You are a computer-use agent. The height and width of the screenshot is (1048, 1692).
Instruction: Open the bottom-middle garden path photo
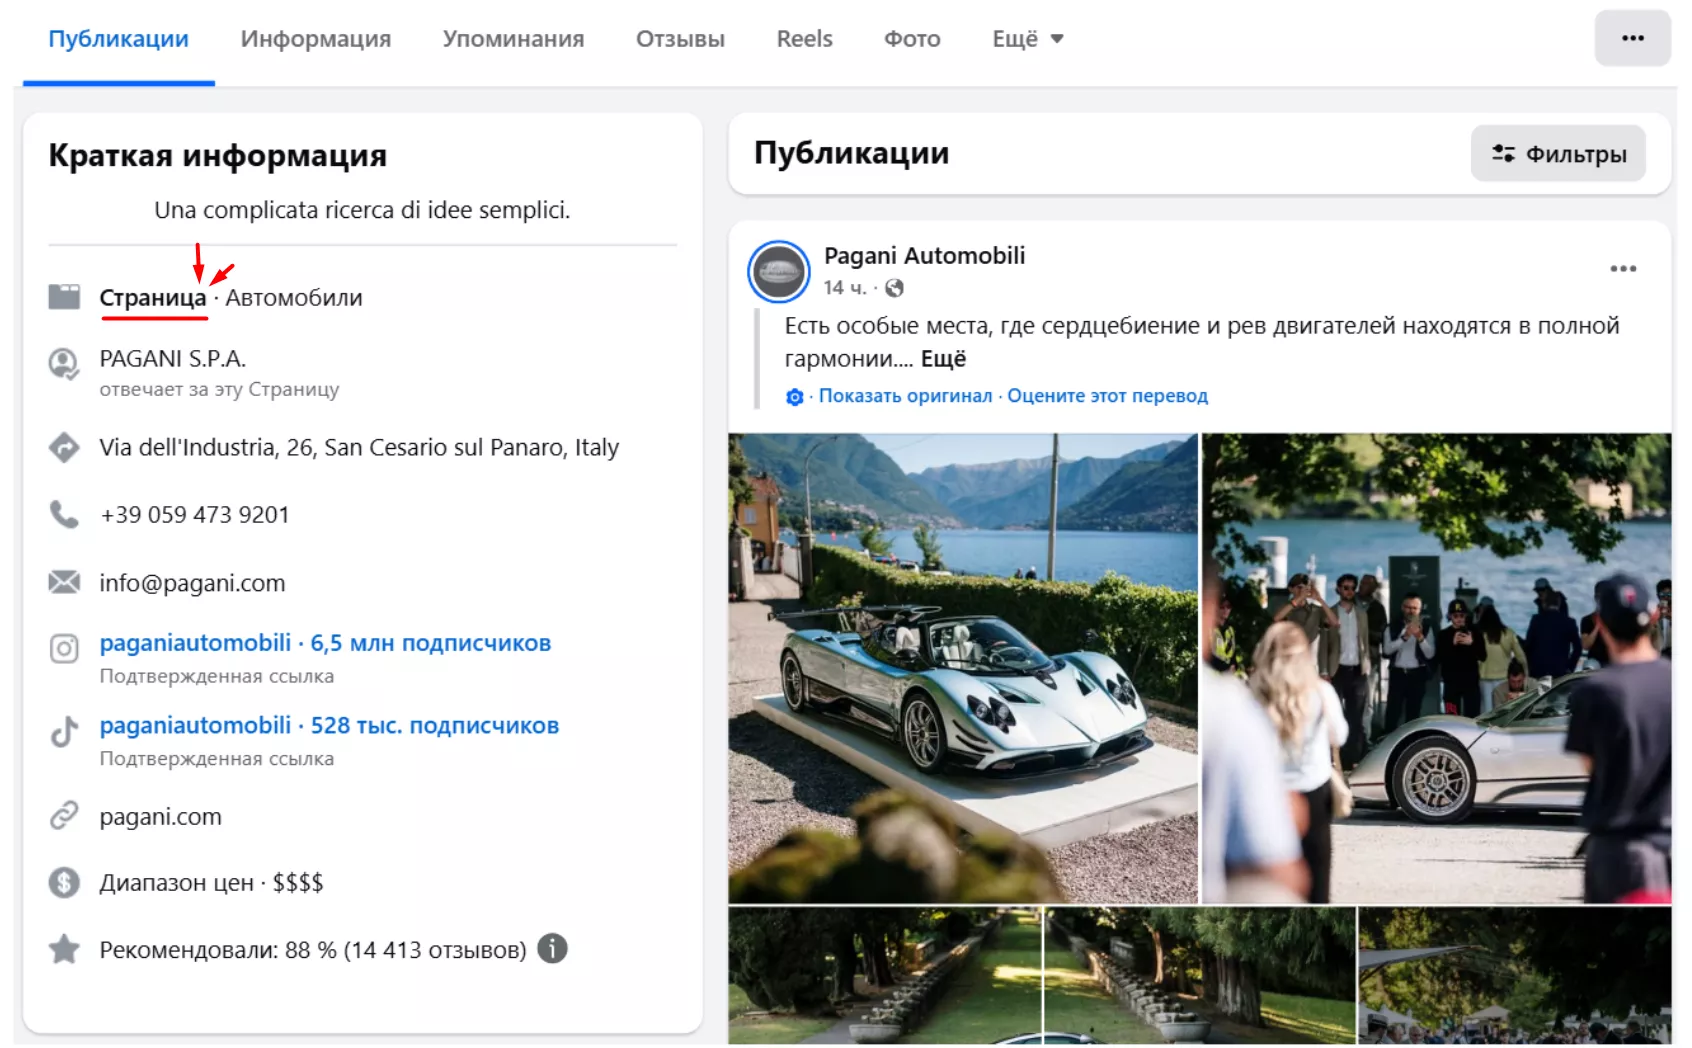pyautogui.click(x=1200, y=976)
